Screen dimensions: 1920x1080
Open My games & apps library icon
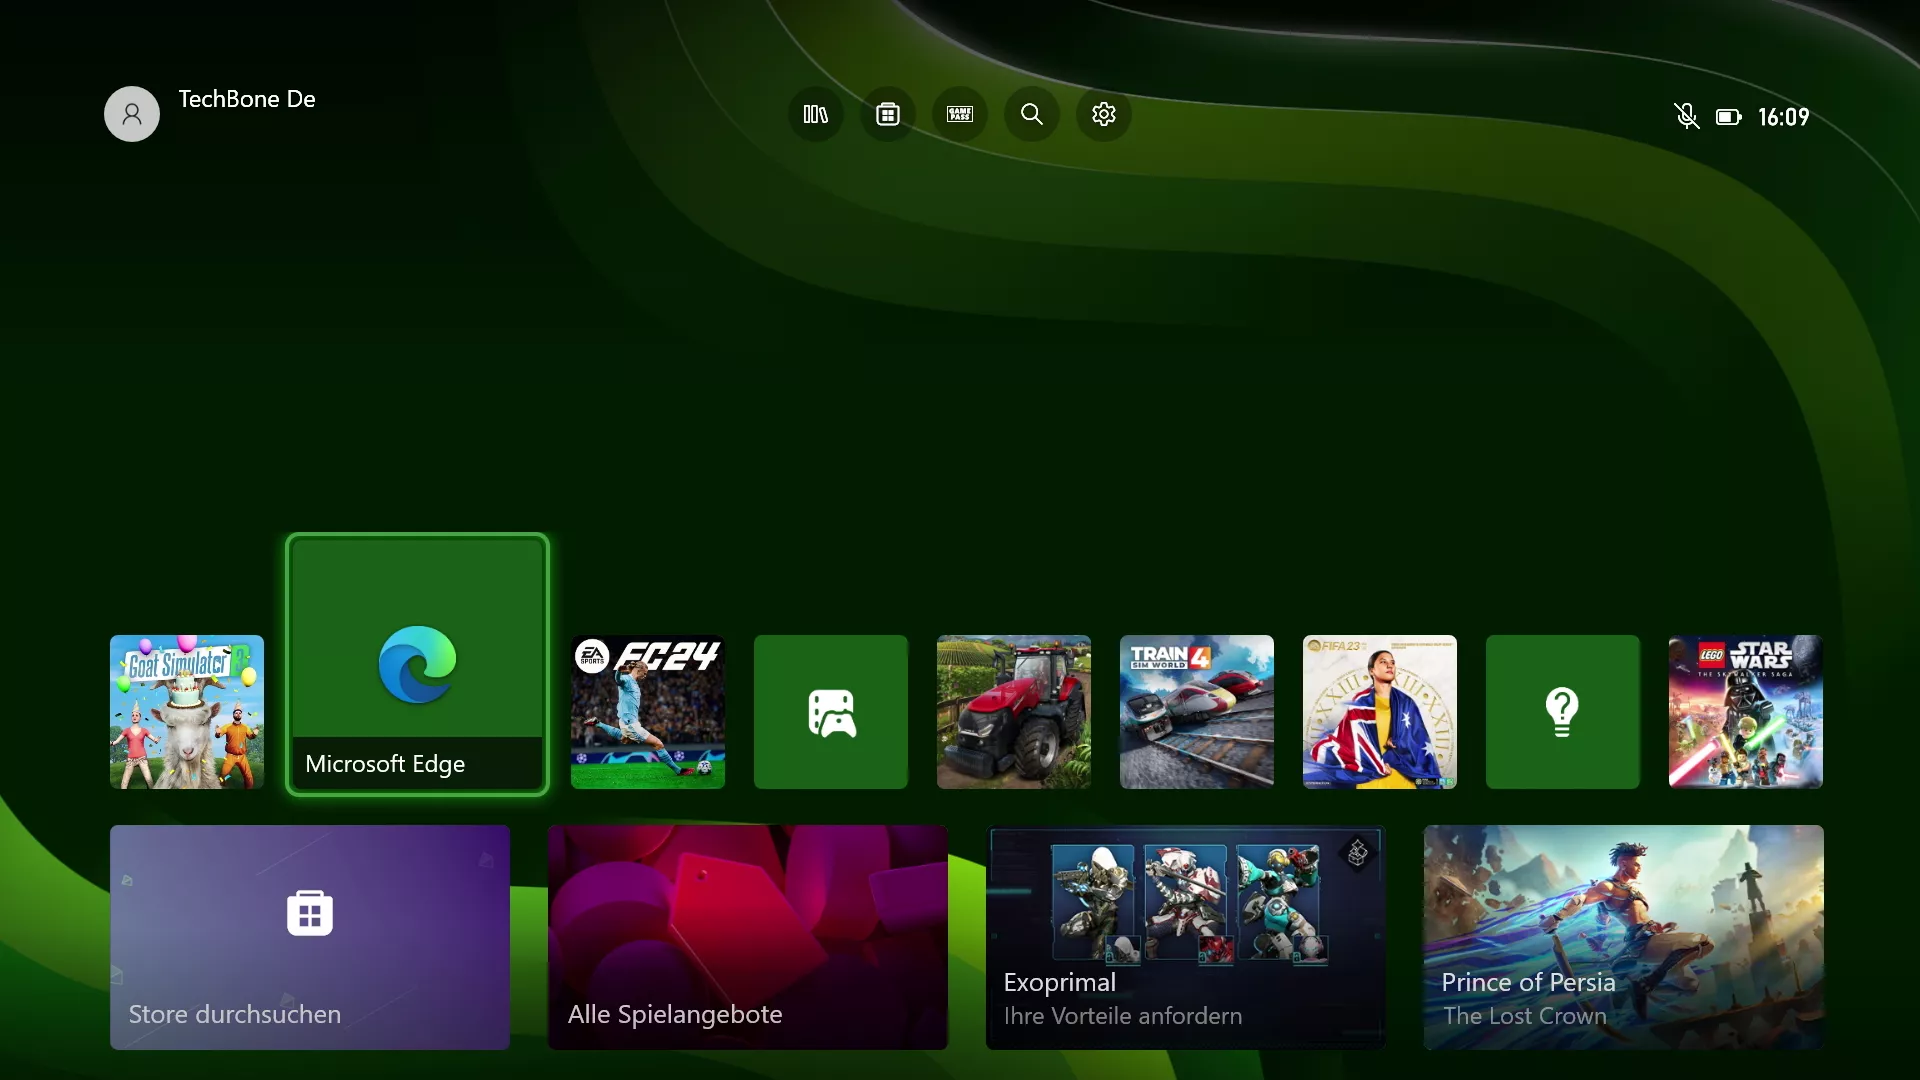(816, 114)
